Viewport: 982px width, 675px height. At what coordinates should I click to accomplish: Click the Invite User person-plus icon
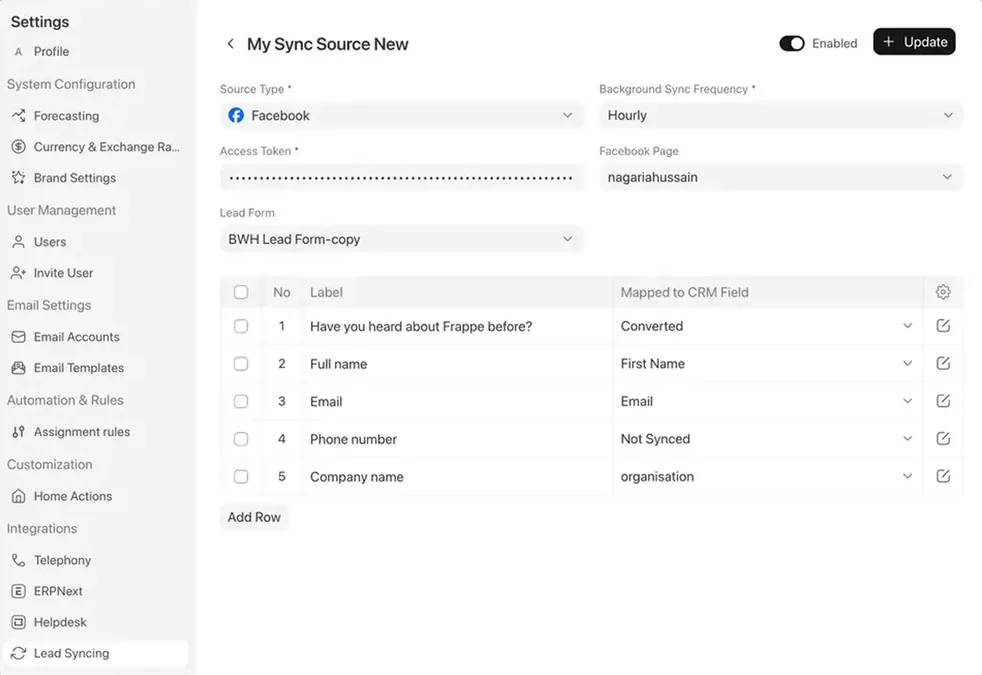18,273
